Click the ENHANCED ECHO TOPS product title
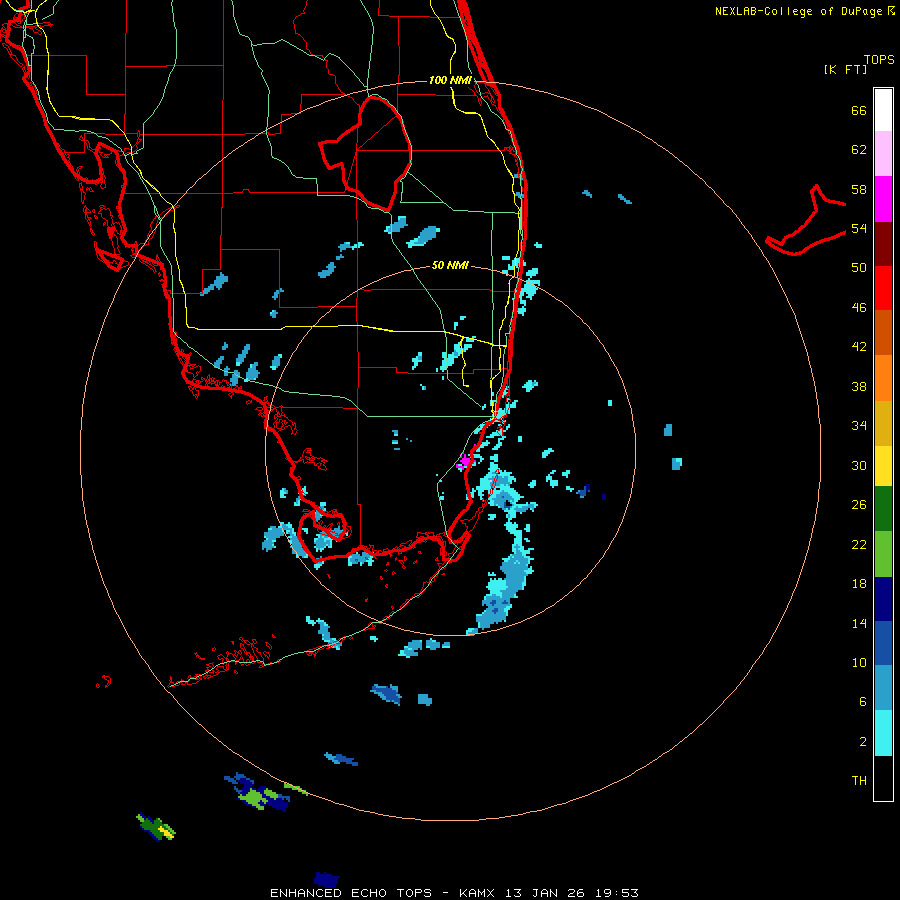The height and width of the screenshot is (900, 900). 351,893
